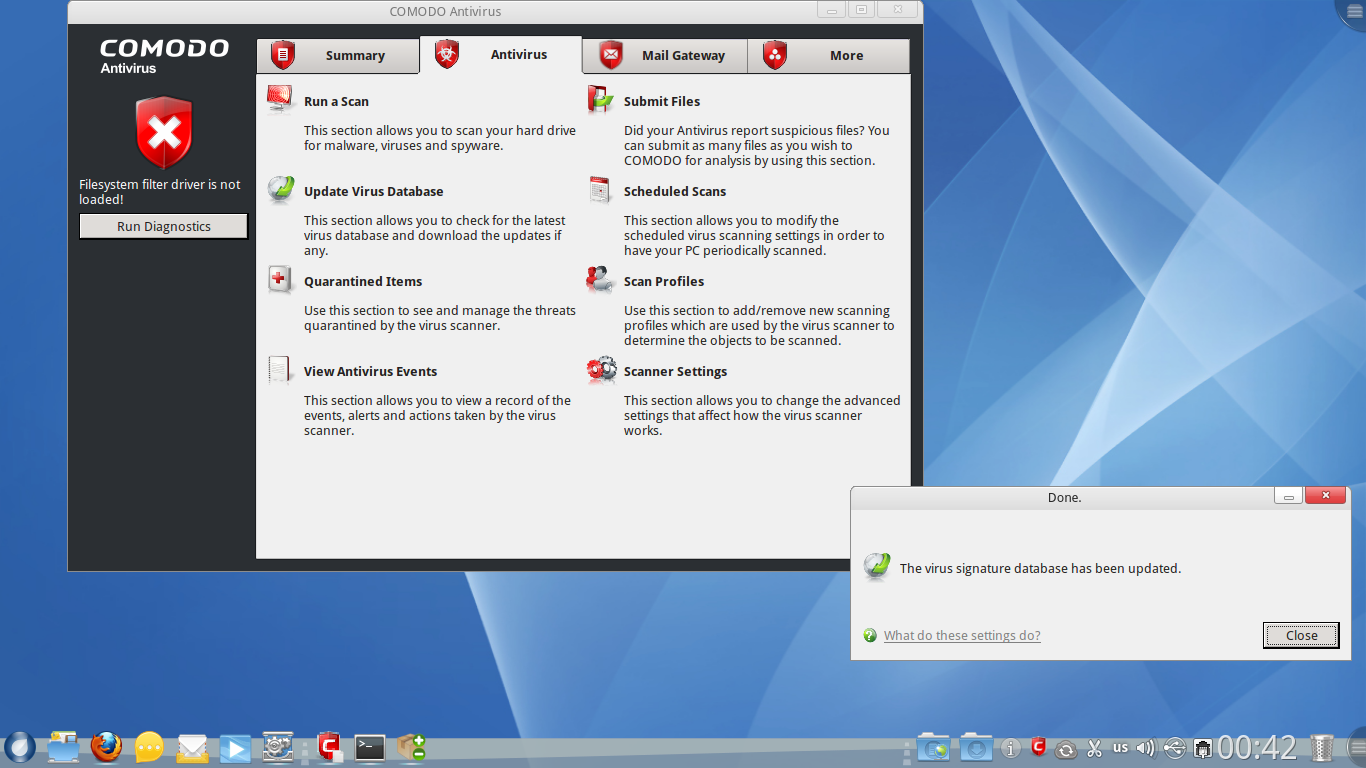Screen dimensions: 1366x768
Task: Go to the More tab
Action: pyautogui.click(x=829, y=56)
